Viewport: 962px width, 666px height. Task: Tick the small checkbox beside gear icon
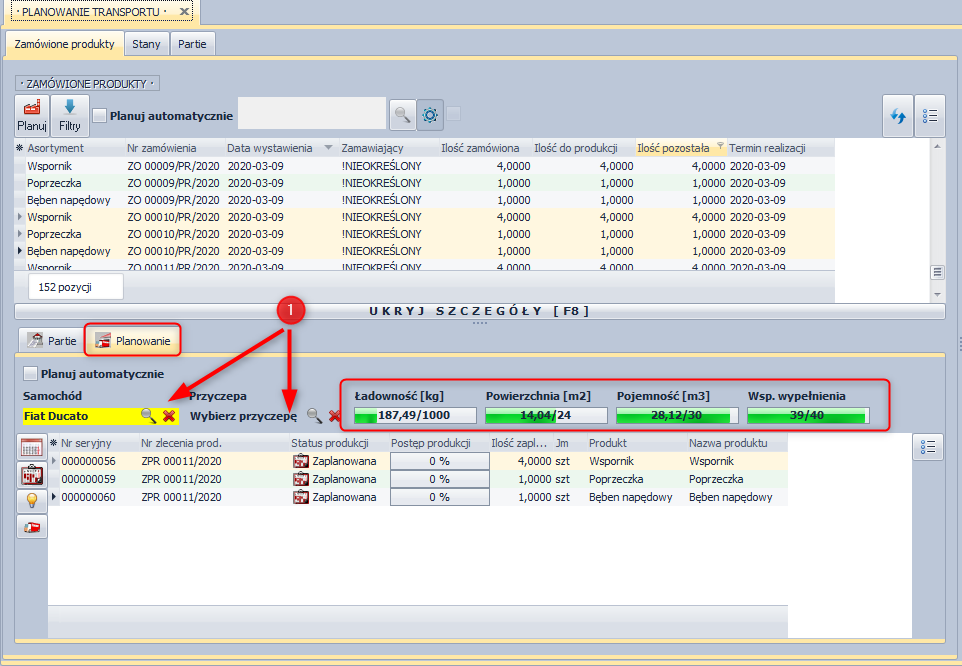(x=454, y=114)
